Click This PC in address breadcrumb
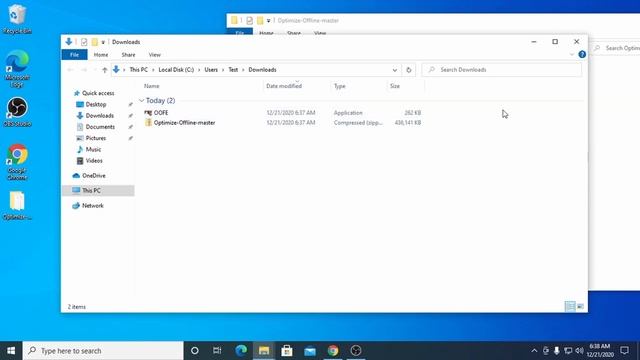The height and width of the screenshot is (360, 640). [138, 70]
